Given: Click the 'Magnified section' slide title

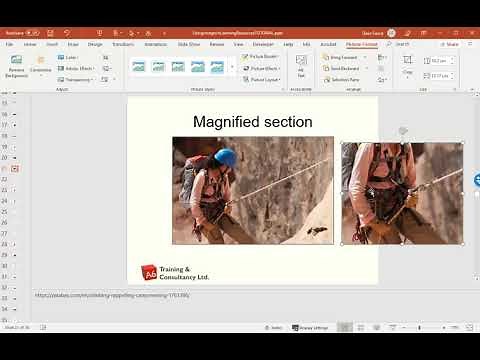Looking at the screenshot, I should click(253, 122).
